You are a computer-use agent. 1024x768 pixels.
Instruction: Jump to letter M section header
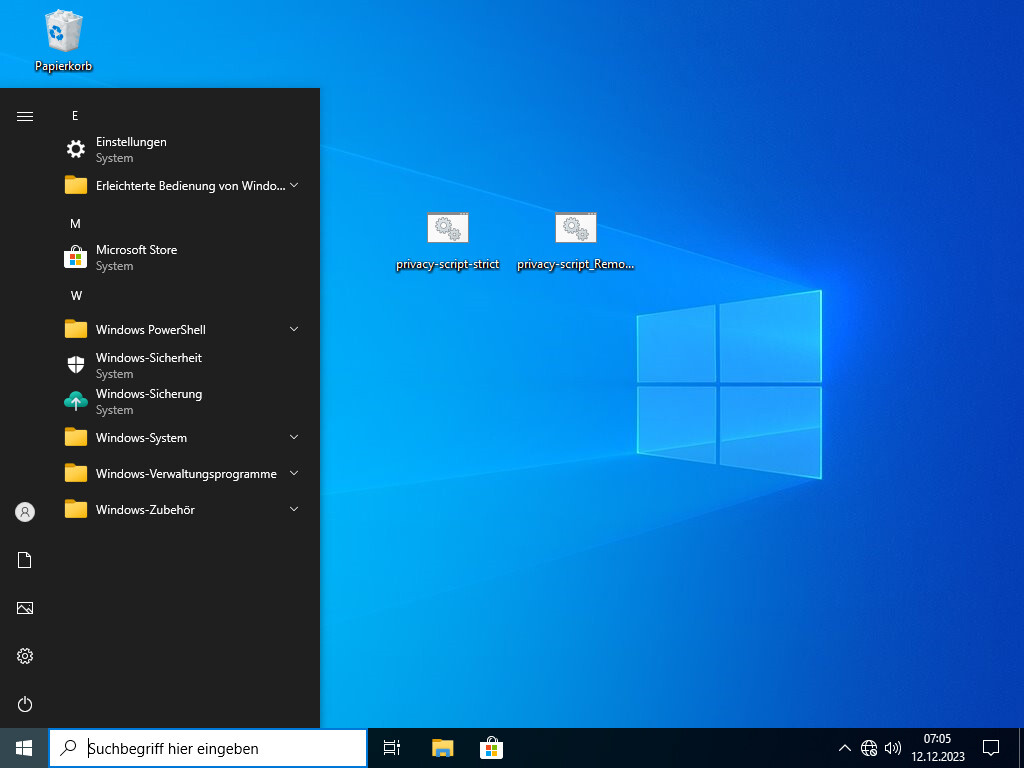[x=75, y=223]
